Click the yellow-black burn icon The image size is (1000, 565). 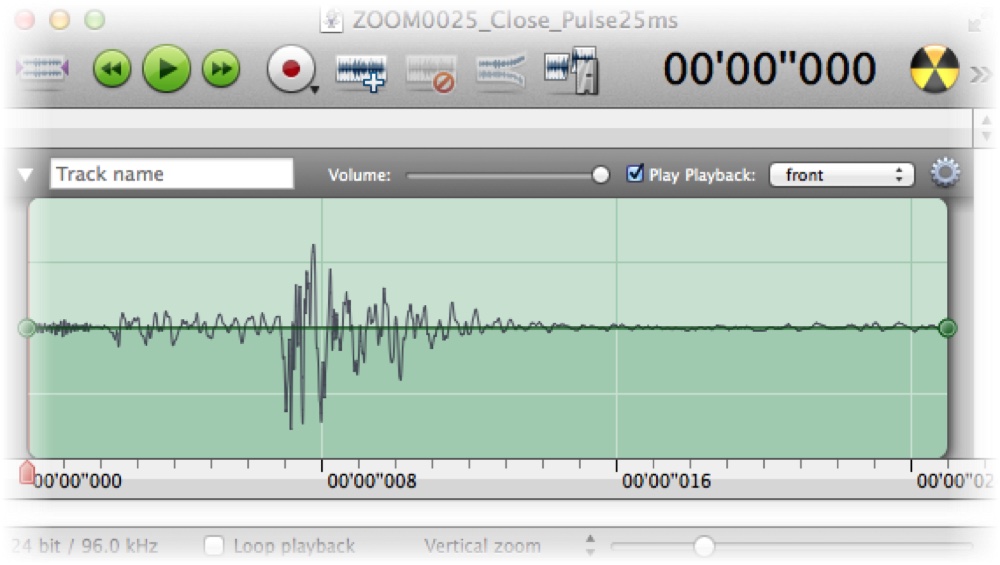pyautogui.click(x=934, y=69)
